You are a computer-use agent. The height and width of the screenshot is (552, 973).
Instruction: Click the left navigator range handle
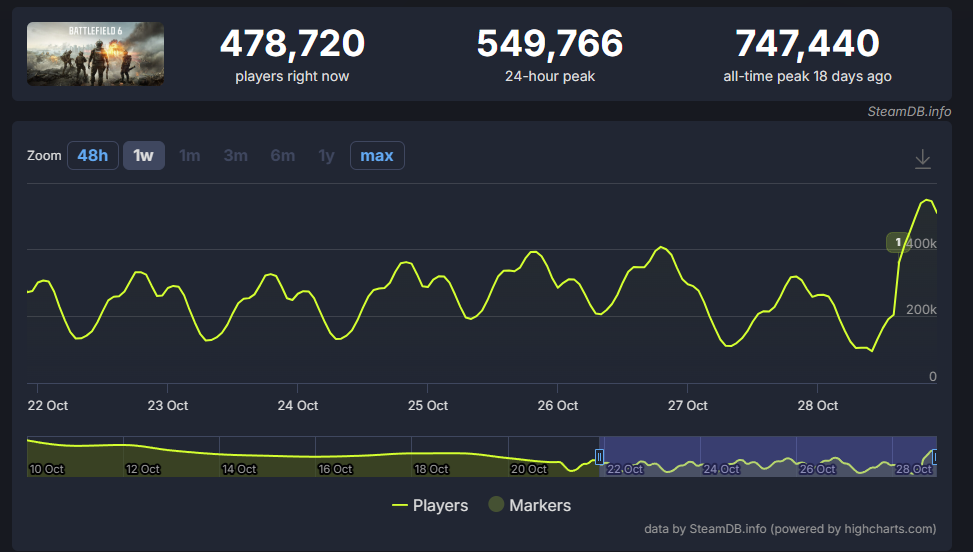[599, 457]
